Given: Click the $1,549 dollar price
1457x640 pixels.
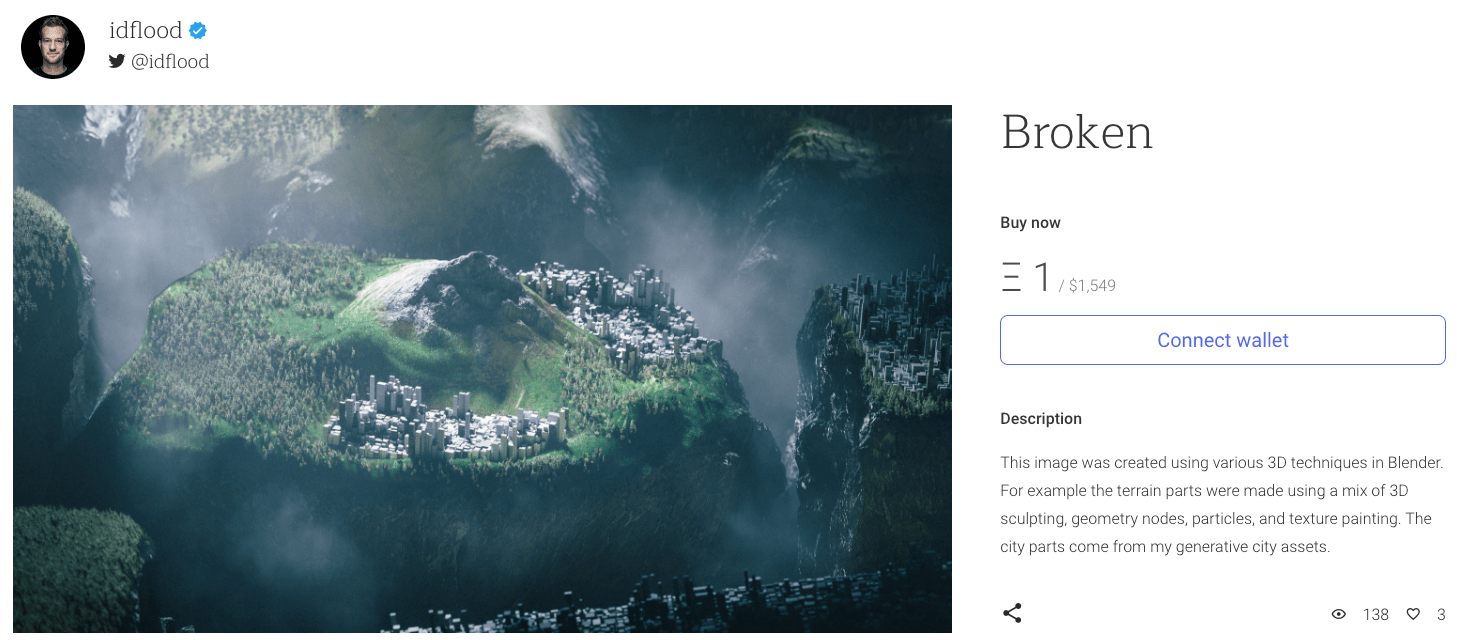Looking at the screenshot, I should [x=1092, y=286].
